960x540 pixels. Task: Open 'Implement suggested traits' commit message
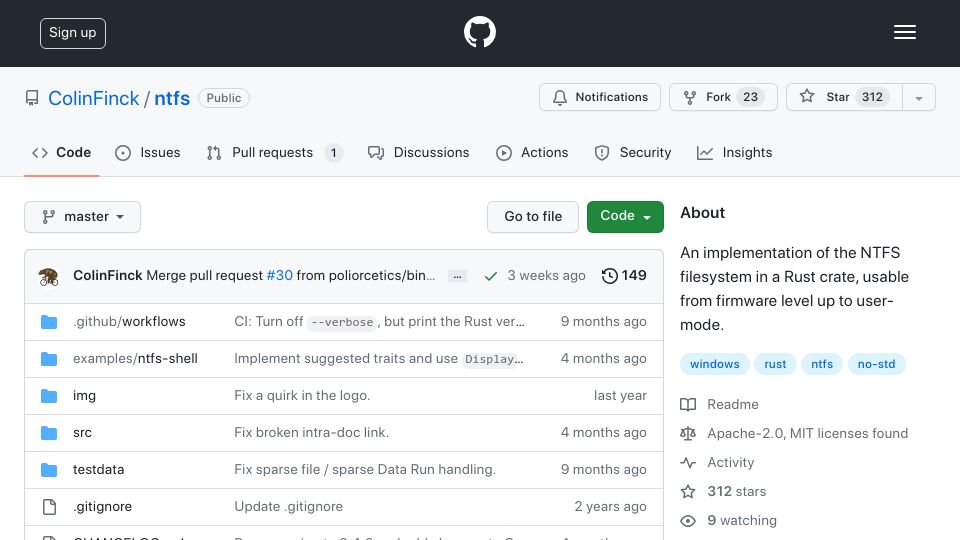click(x=378, y=359)
